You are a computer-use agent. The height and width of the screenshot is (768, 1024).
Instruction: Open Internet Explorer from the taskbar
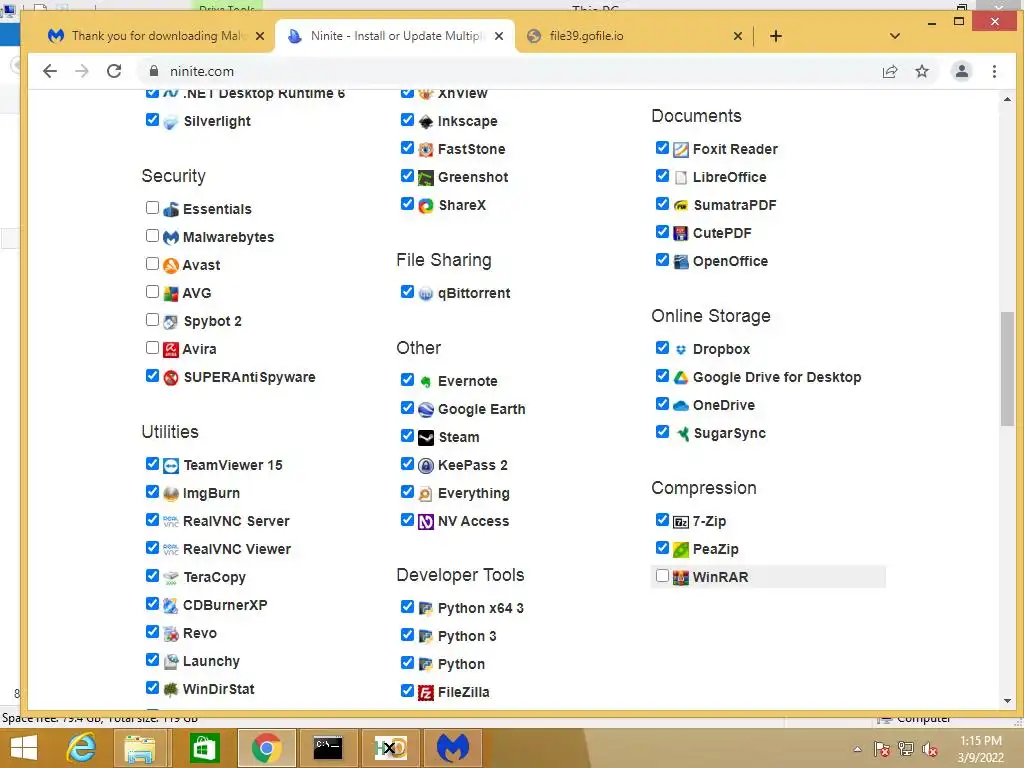[81, 748]
